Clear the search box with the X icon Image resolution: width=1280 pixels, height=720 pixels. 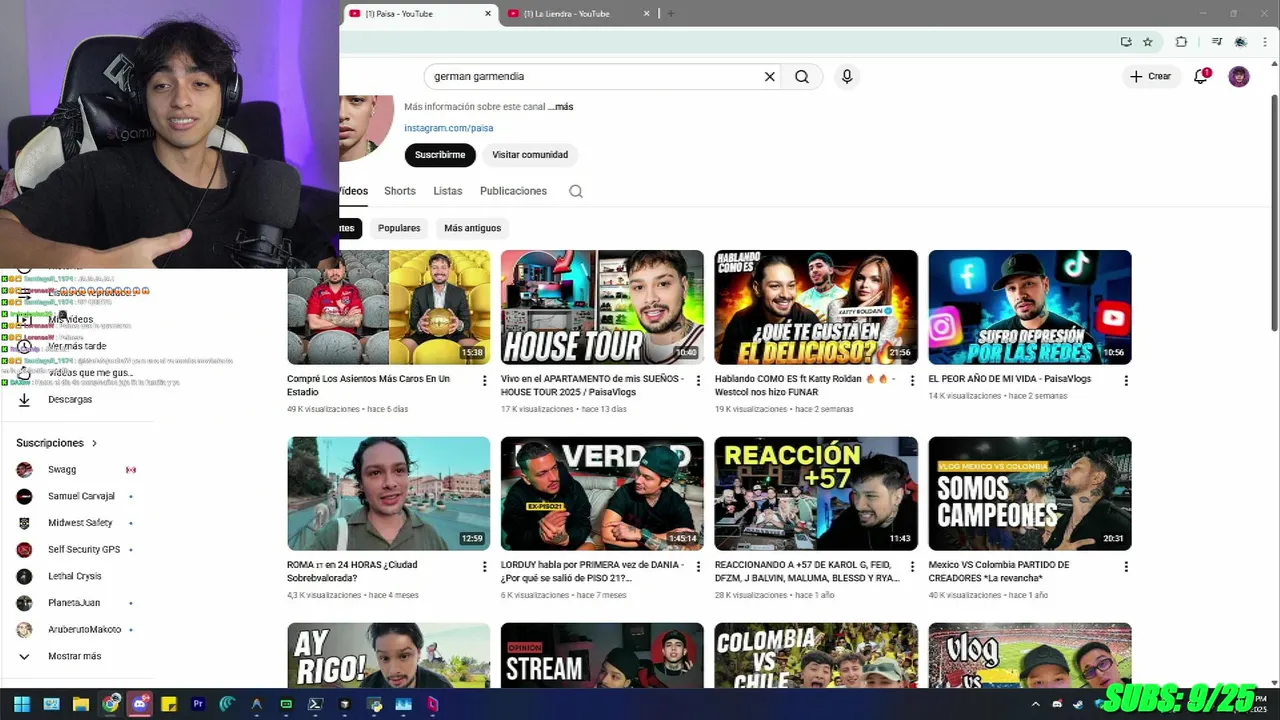[770, 76]
